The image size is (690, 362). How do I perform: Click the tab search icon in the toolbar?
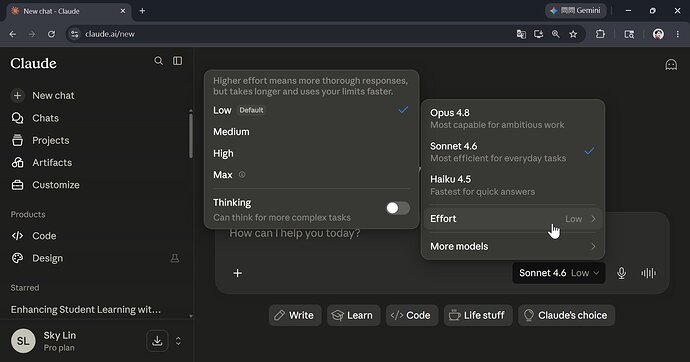pyautogui.click(x=629, y=34)
